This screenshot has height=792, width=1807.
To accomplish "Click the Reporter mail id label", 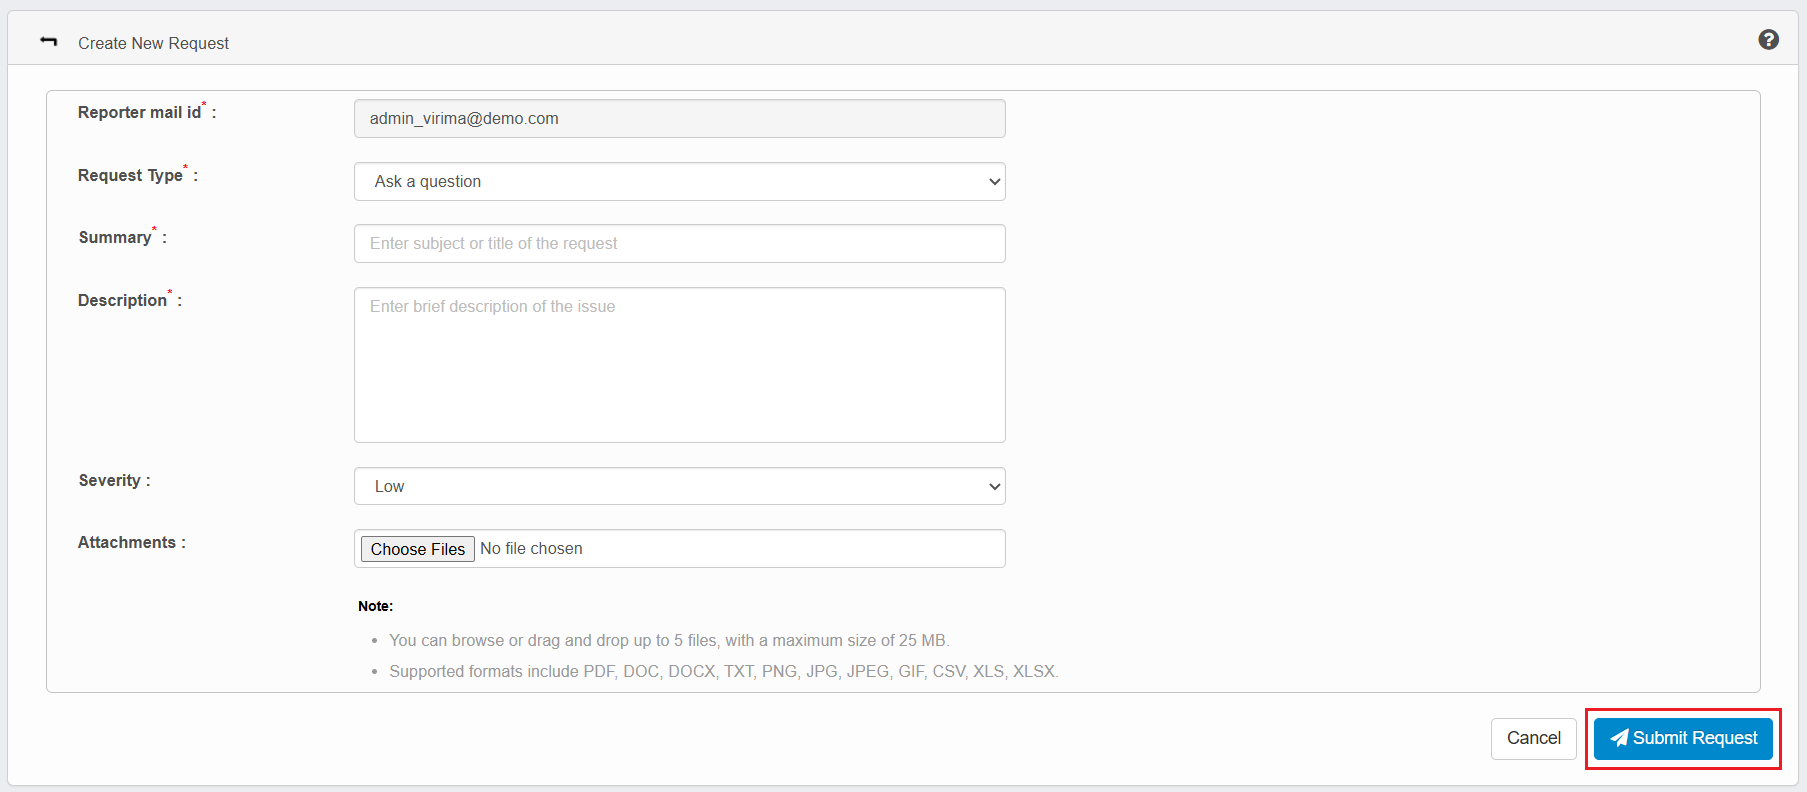I will pos(139,113).
